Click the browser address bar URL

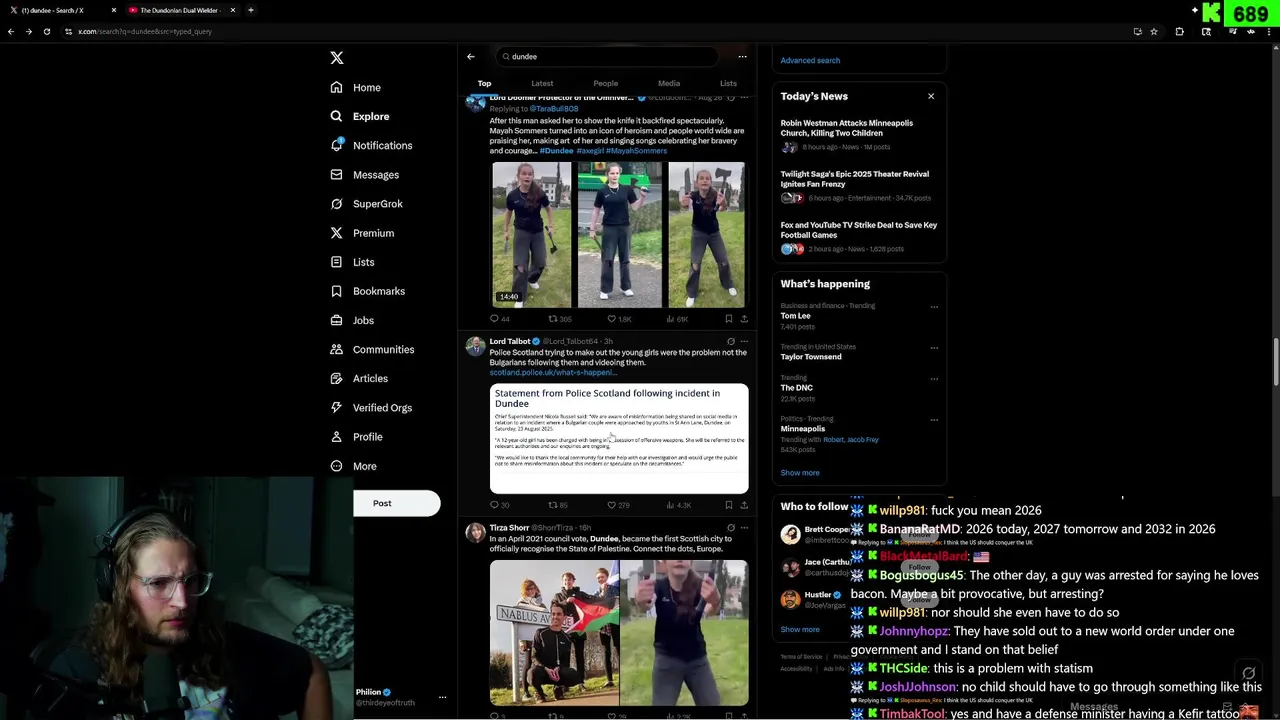point(145,31)
